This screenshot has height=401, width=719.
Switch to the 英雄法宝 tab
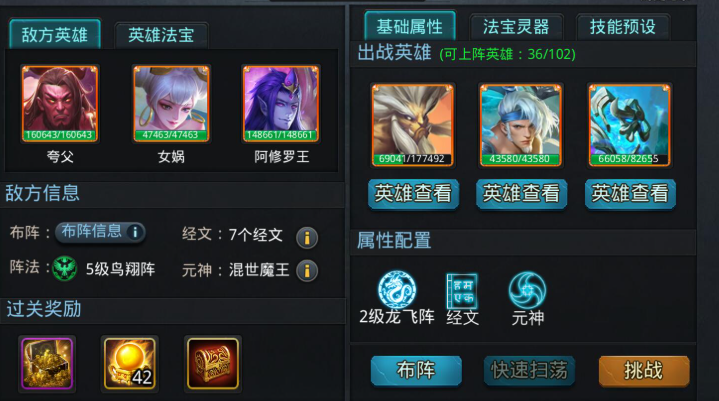[161, 35]
